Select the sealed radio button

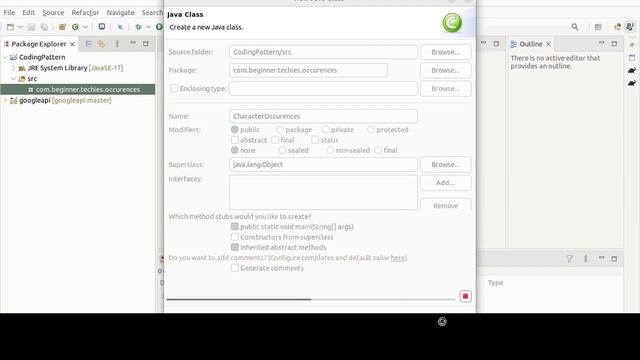tap(282, 150)
